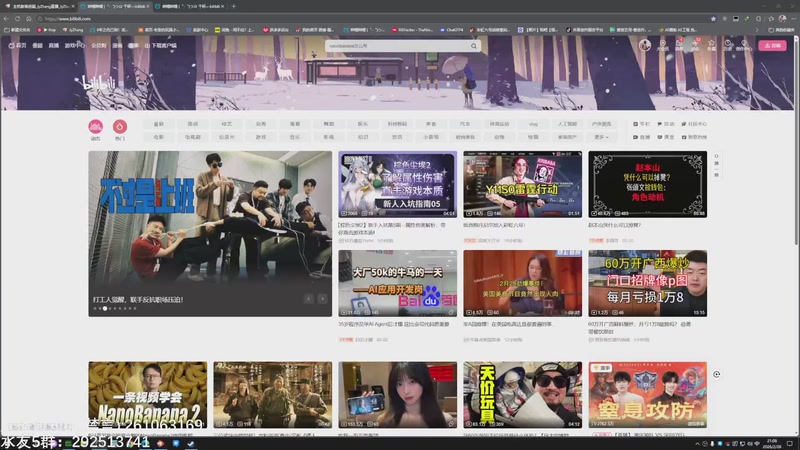Screen dimensions: 800x450
Task: Show hidden system tray icons chevron
Action: [x=697, y=444]
